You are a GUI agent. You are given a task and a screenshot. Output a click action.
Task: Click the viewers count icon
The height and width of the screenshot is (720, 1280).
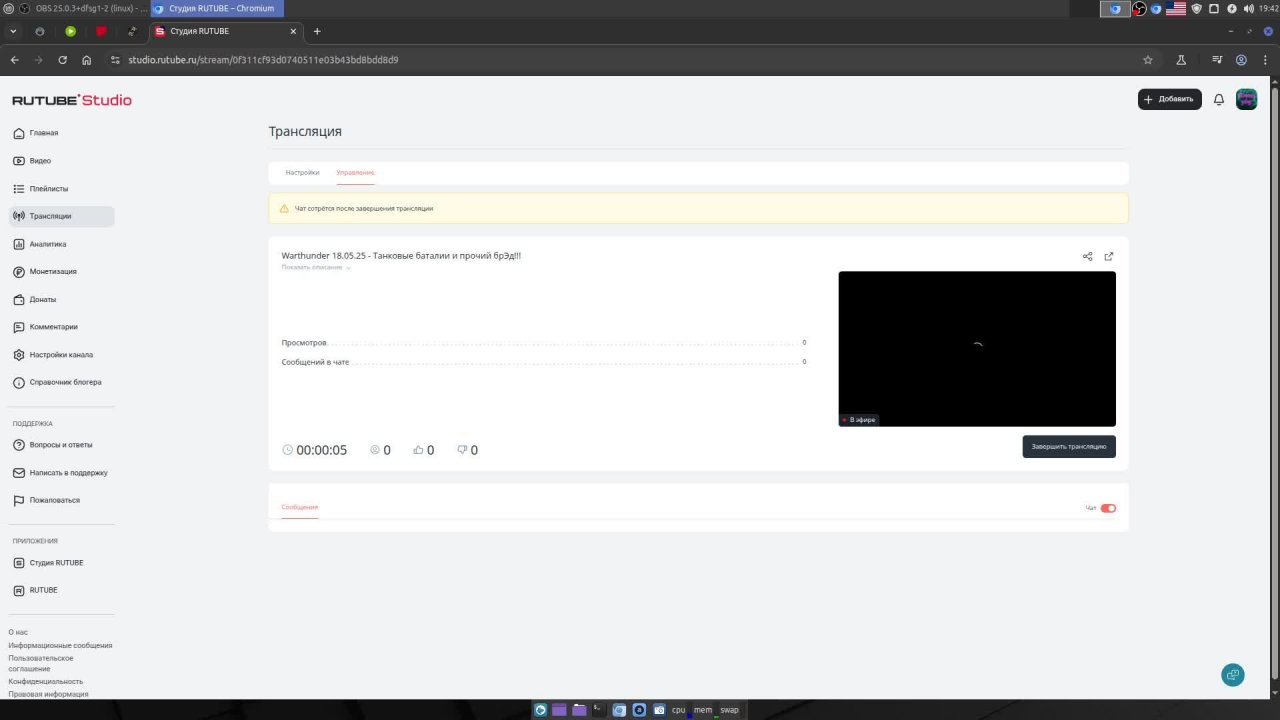tap(376, 450)
